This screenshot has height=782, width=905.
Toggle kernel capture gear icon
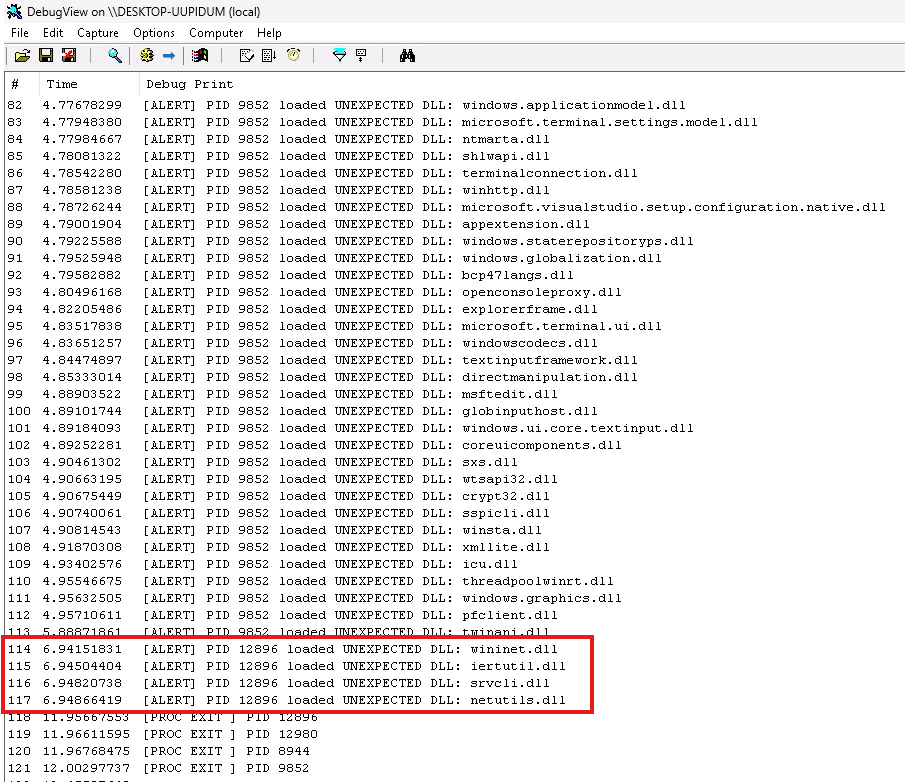(147, 56)
